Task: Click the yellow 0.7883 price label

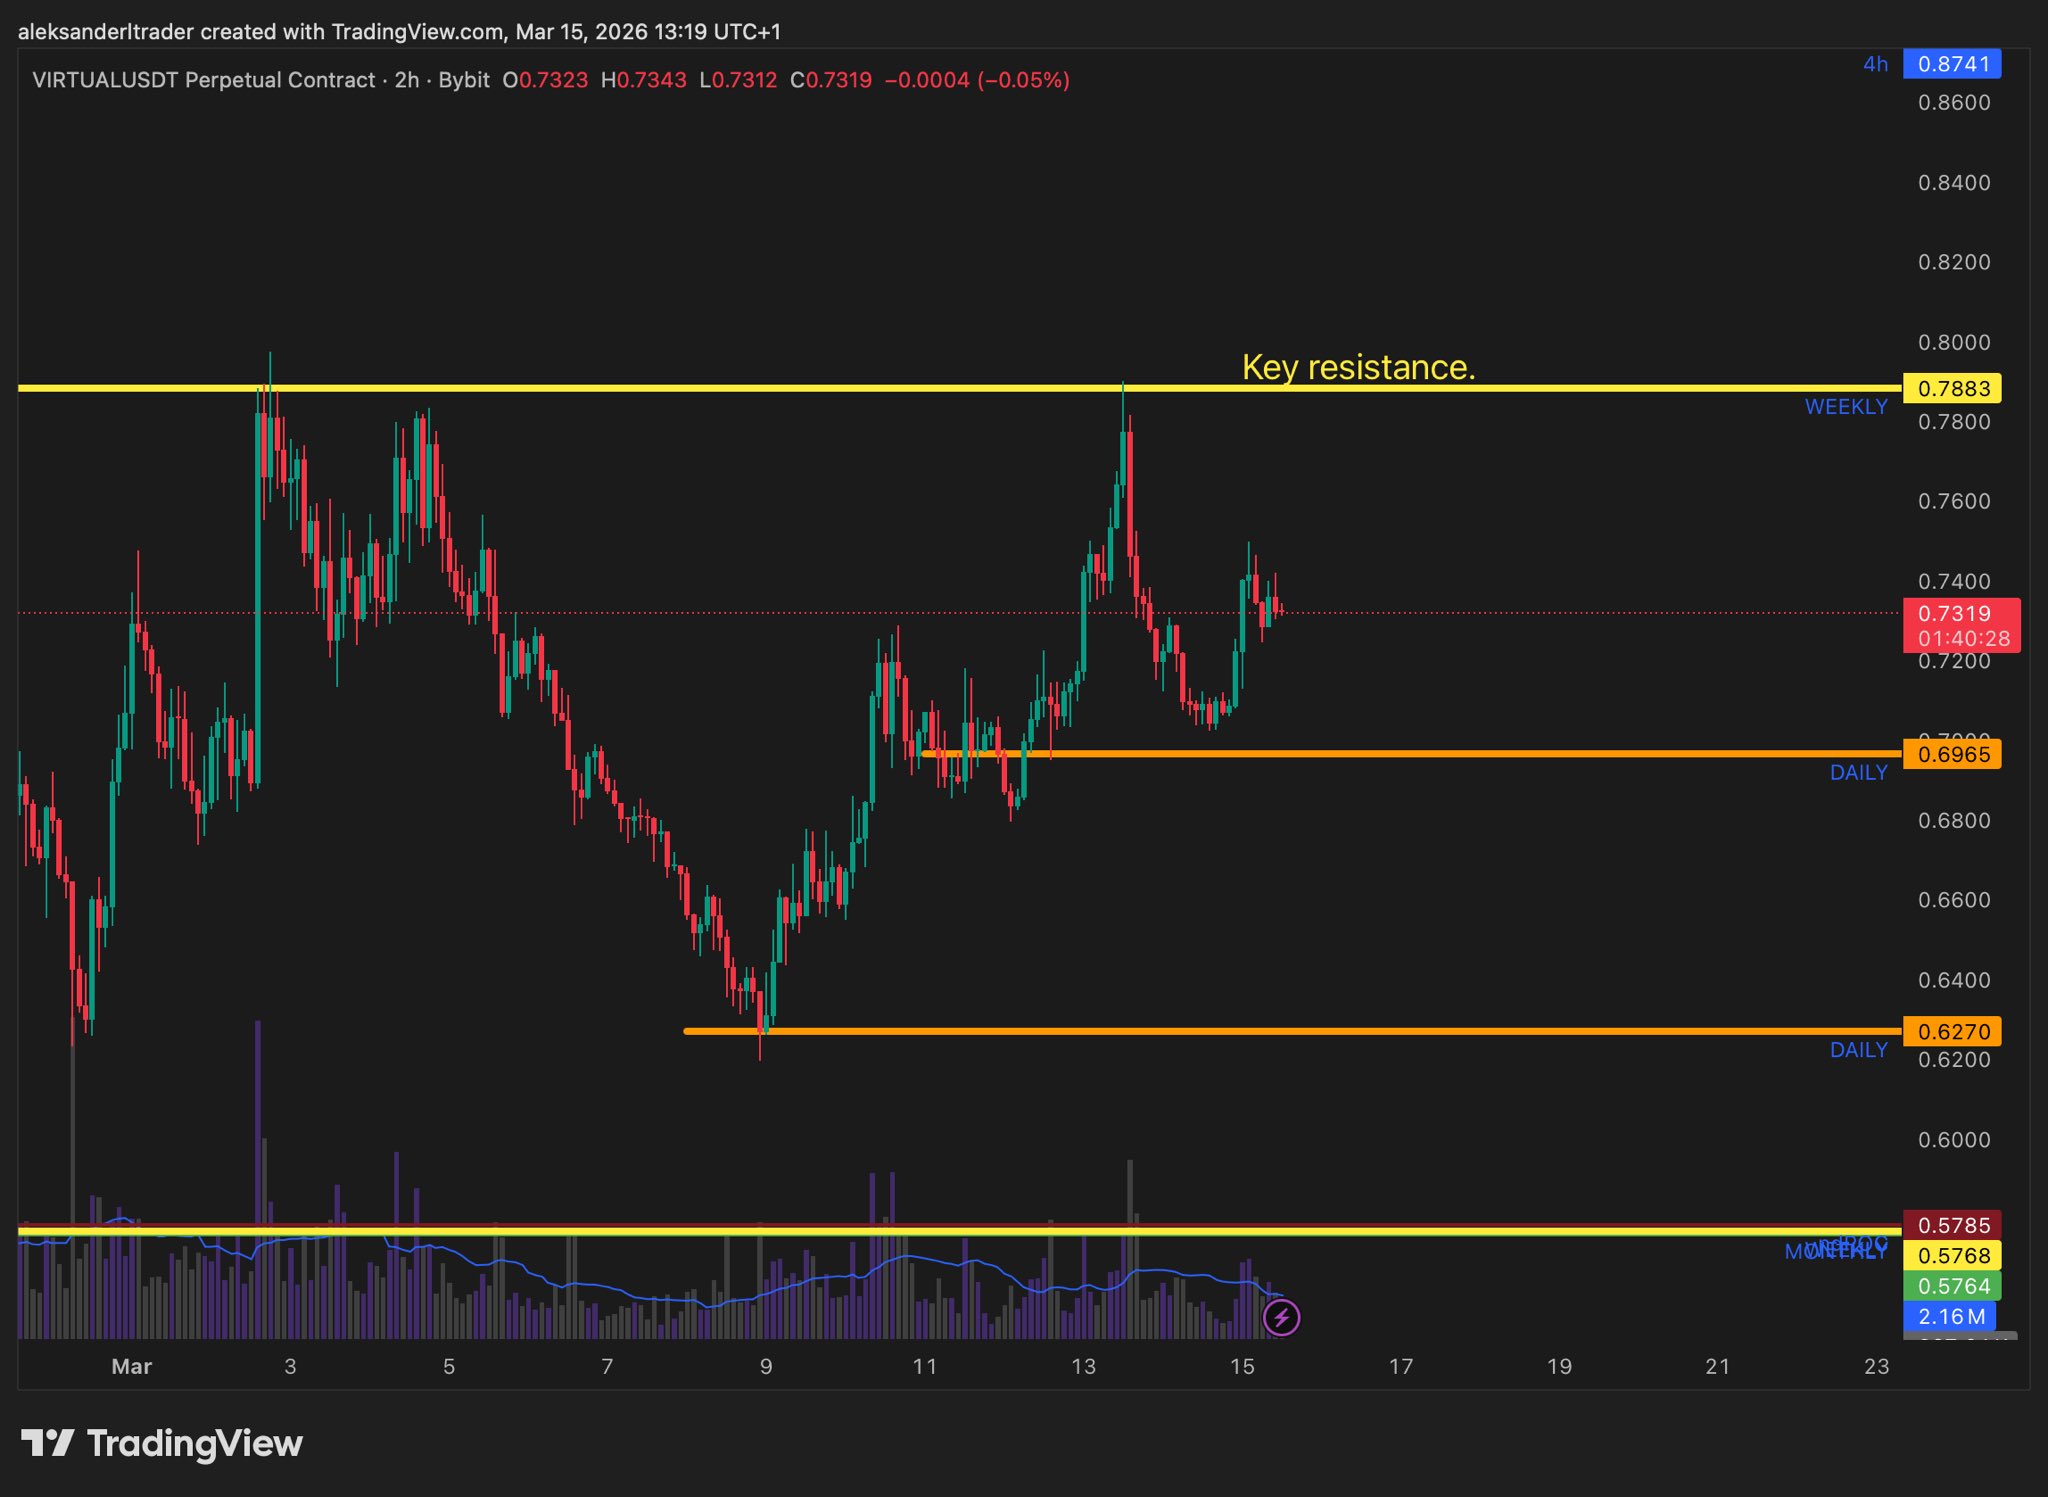Action: pyautogui.click(x=1952, y=388)
